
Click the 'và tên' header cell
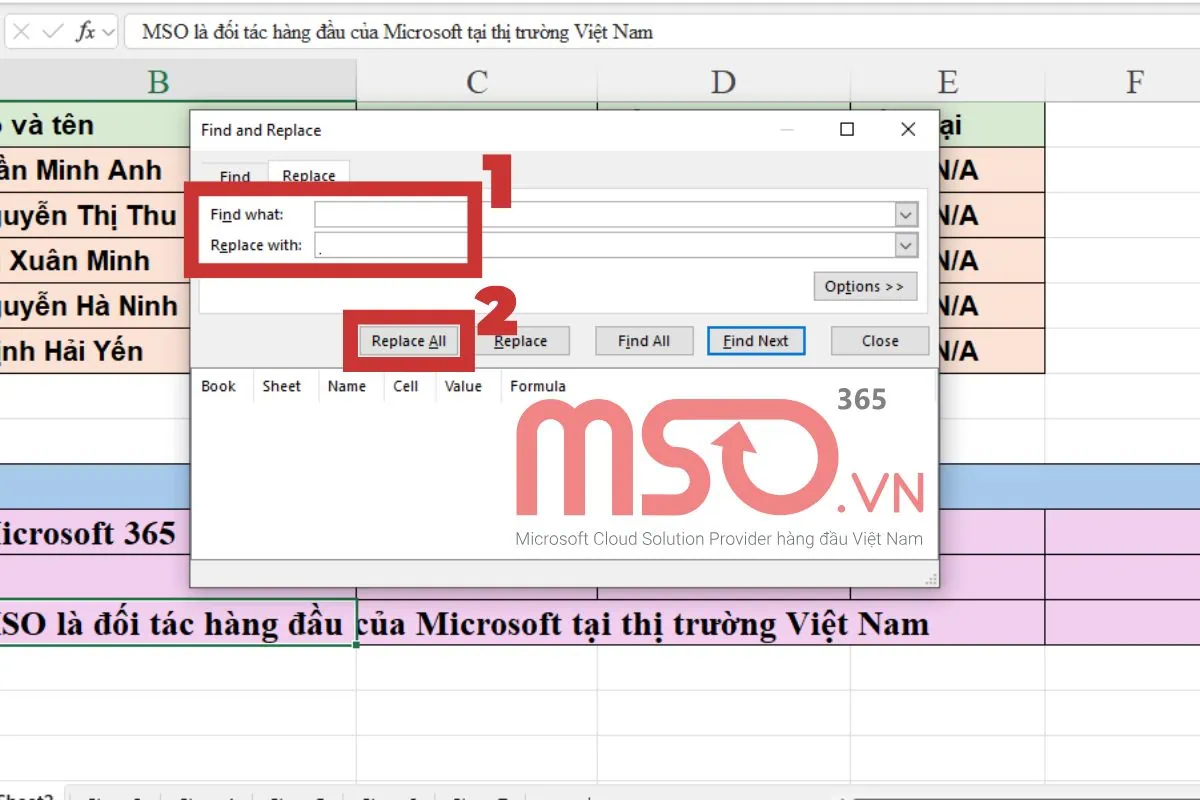(95, 125)
